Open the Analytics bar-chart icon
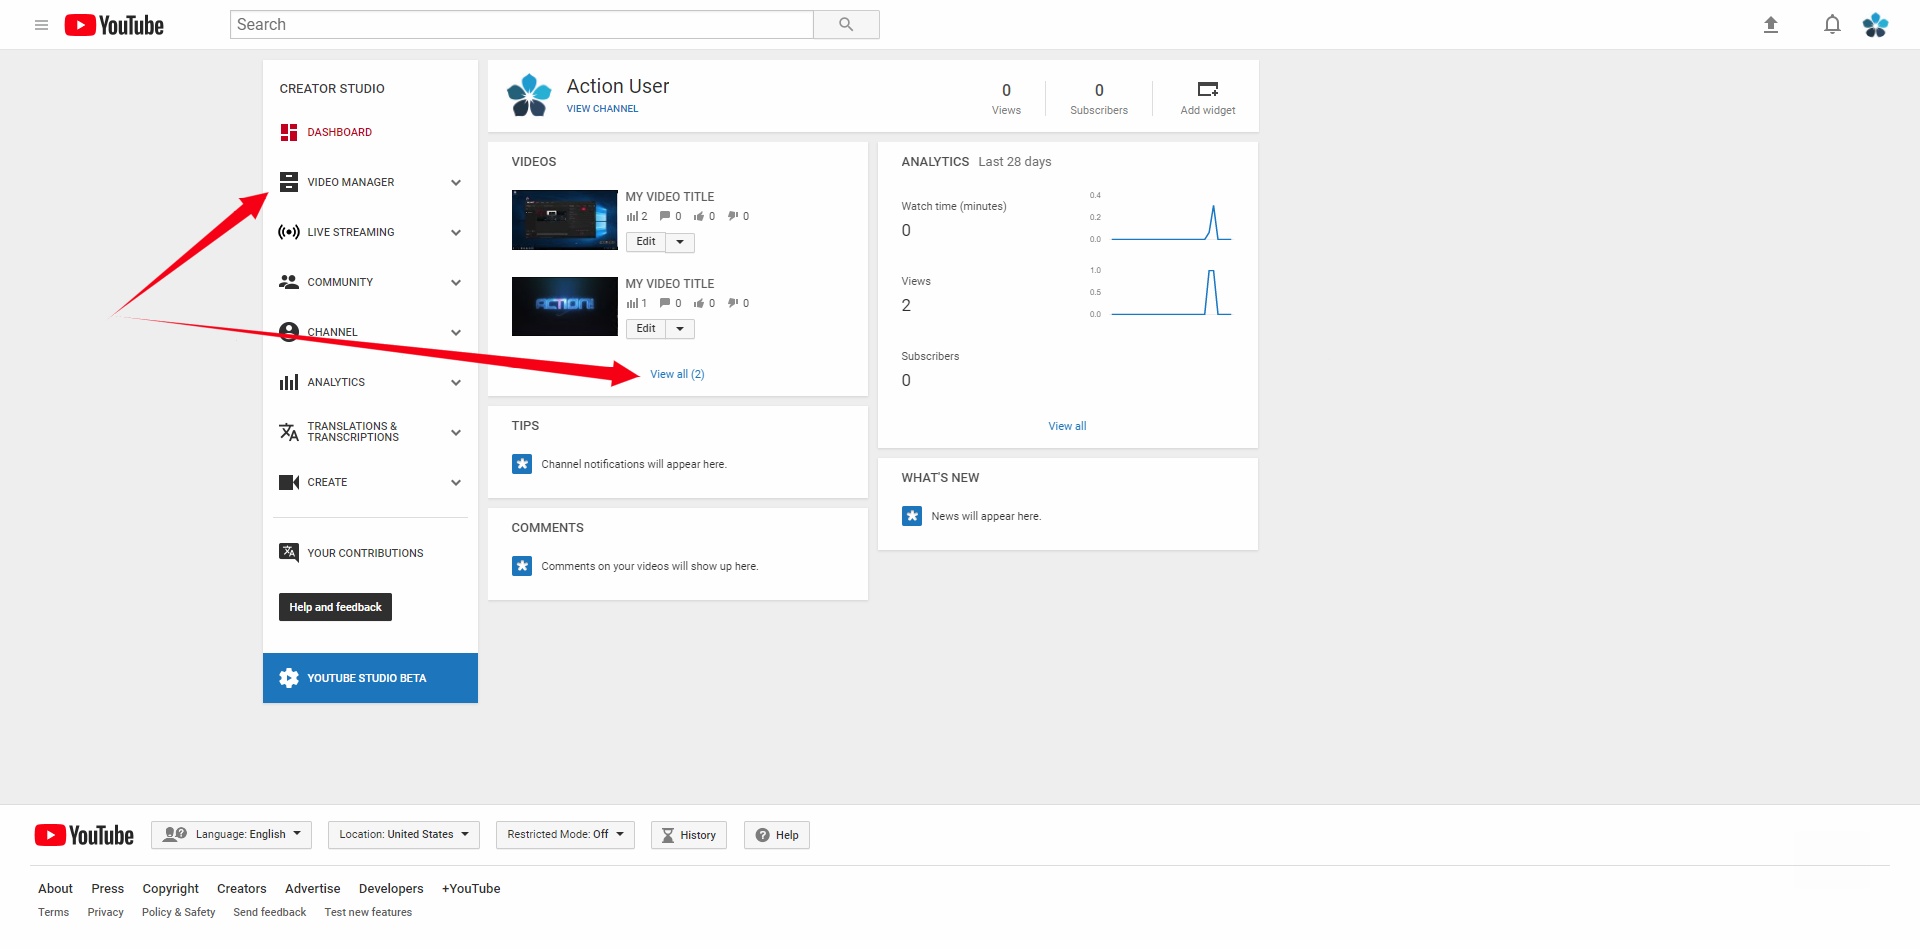The height and width of the screenshot is (949, 1920). point(289,382)
